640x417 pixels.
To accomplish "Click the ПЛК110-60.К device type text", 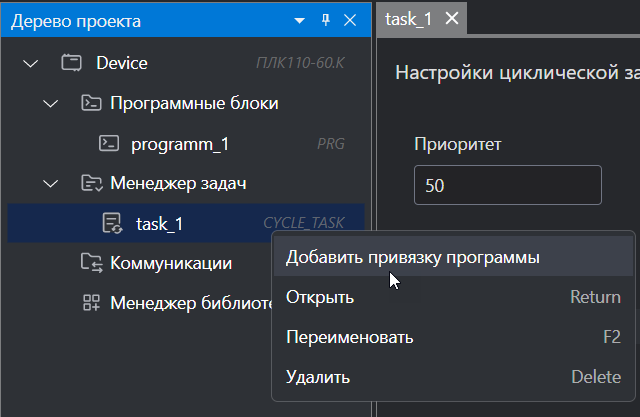I will click(300, 63).
